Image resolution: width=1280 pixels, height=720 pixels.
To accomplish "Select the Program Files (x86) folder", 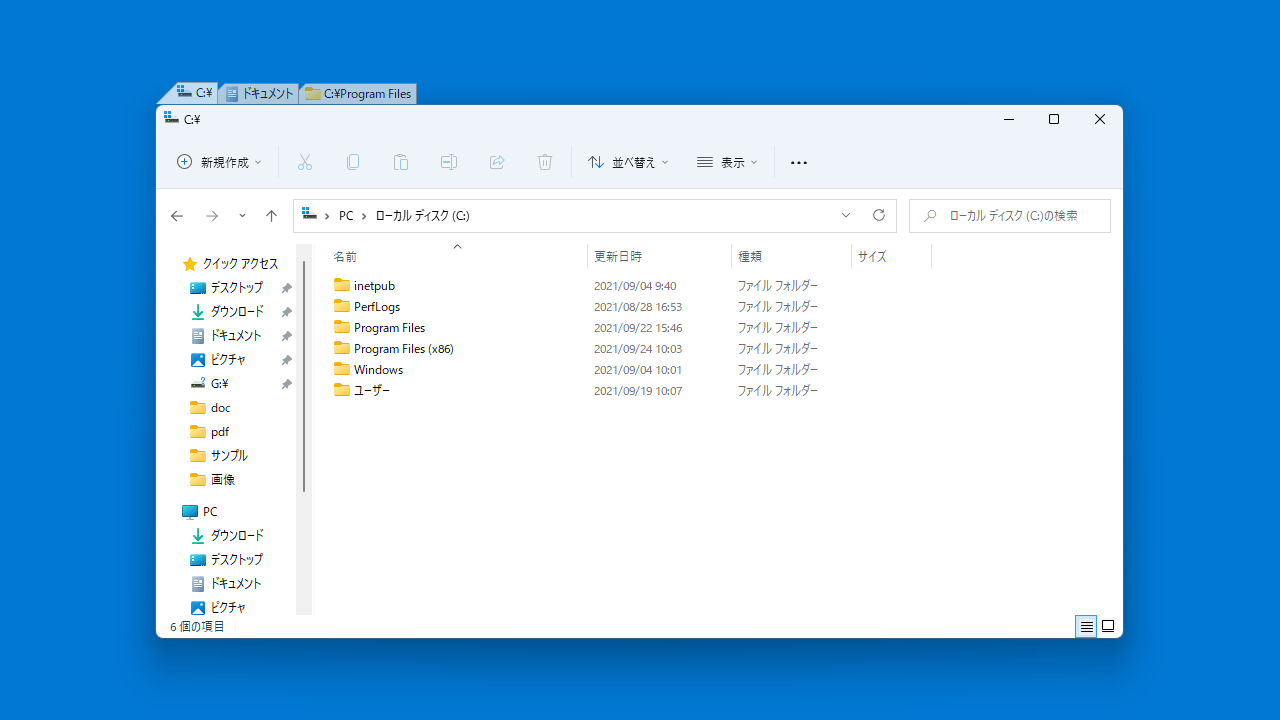I will click(x=403, y=349).
